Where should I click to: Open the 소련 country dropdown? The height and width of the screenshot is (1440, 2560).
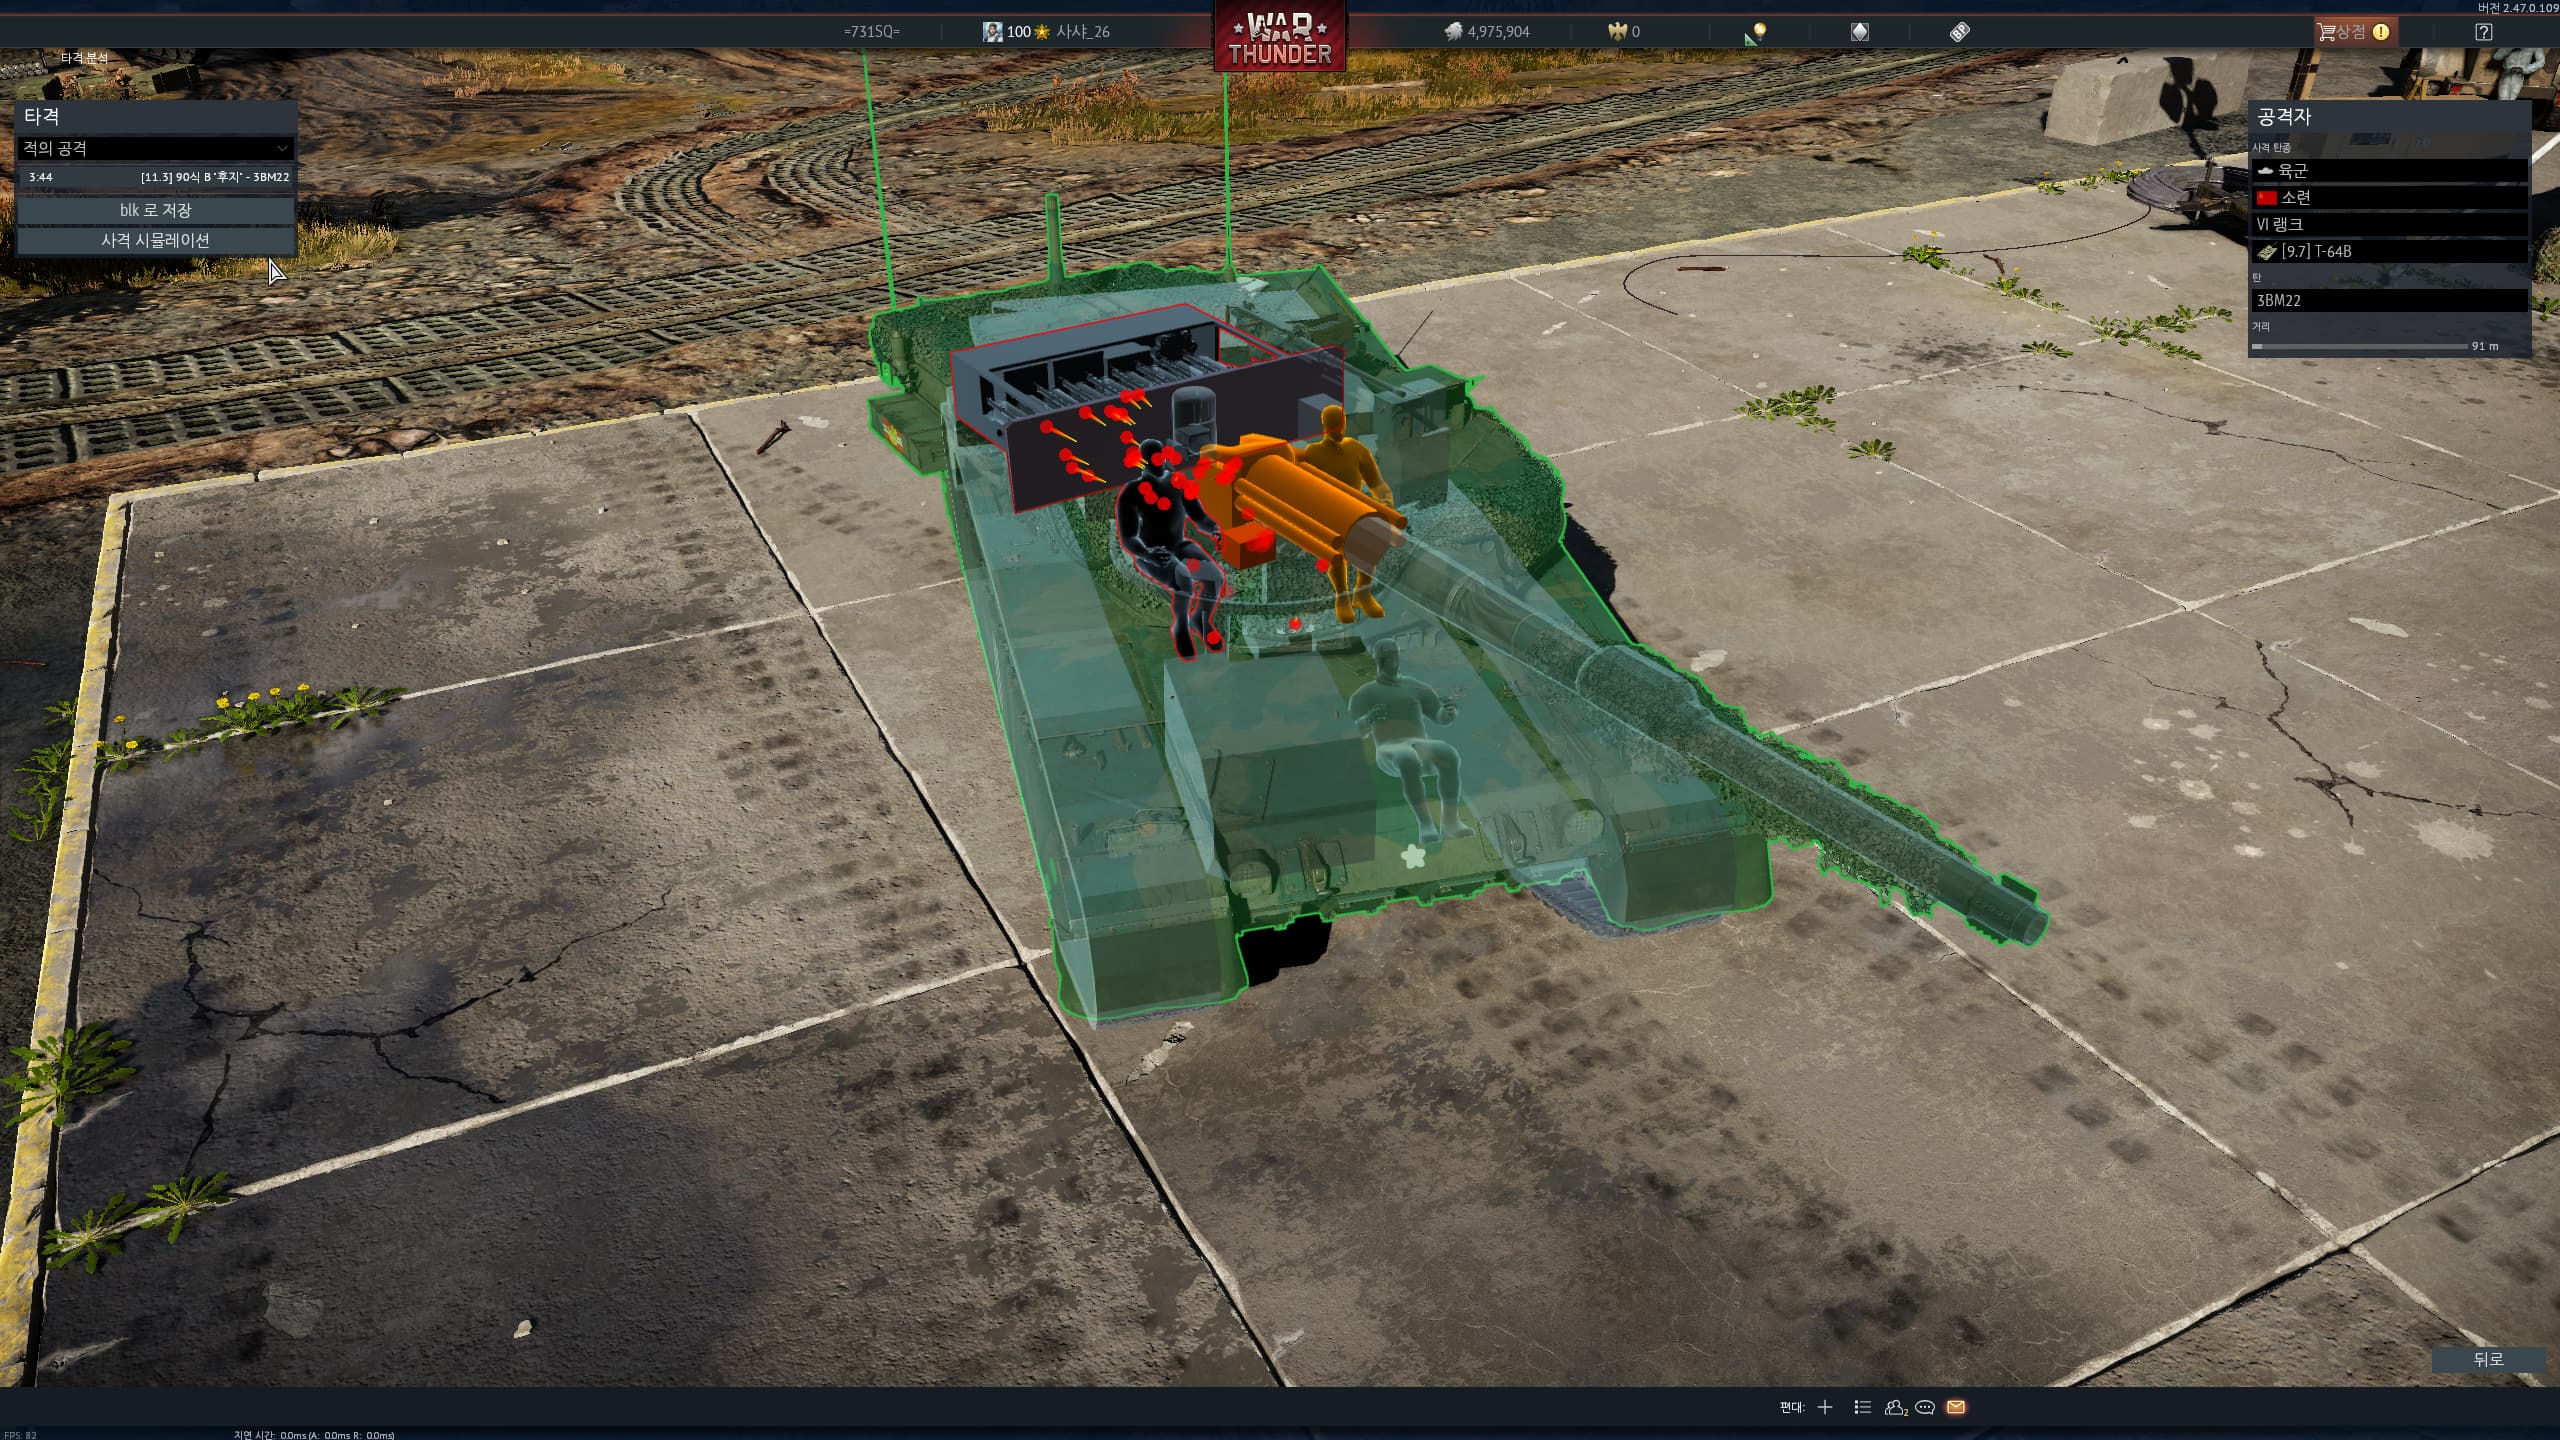(2389, 198)
